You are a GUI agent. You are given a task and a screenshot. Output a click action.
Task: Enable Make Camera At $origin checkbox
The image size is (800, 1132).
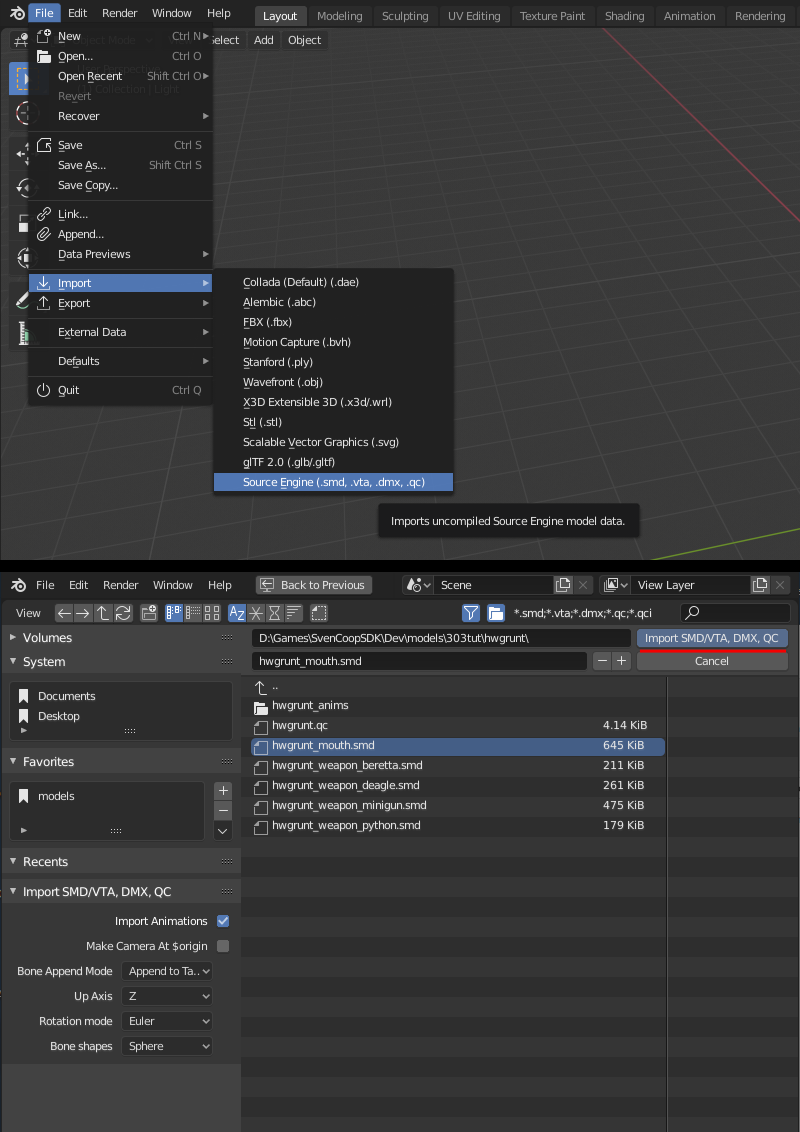pos(223,946)
